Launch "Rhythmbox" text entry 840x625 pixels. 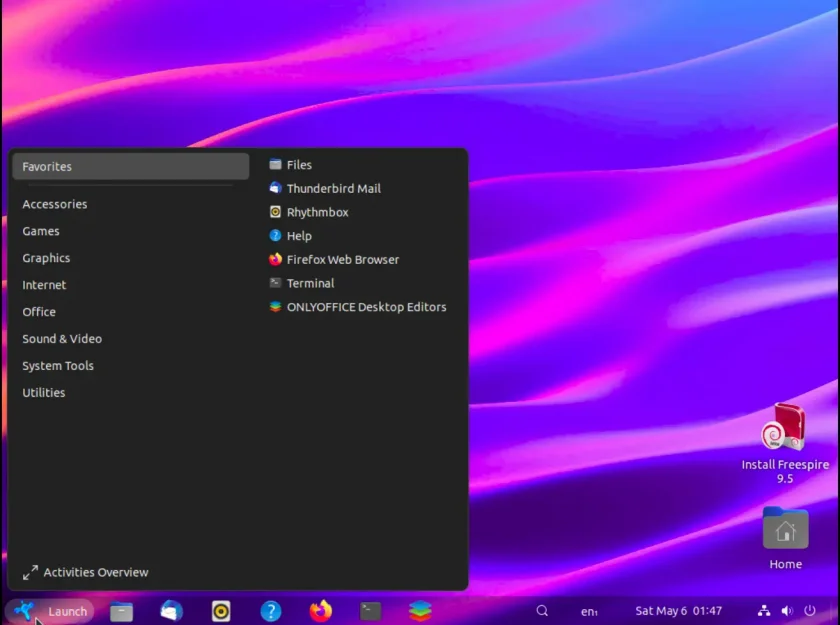pyautogui.click(x=318, y=212)
